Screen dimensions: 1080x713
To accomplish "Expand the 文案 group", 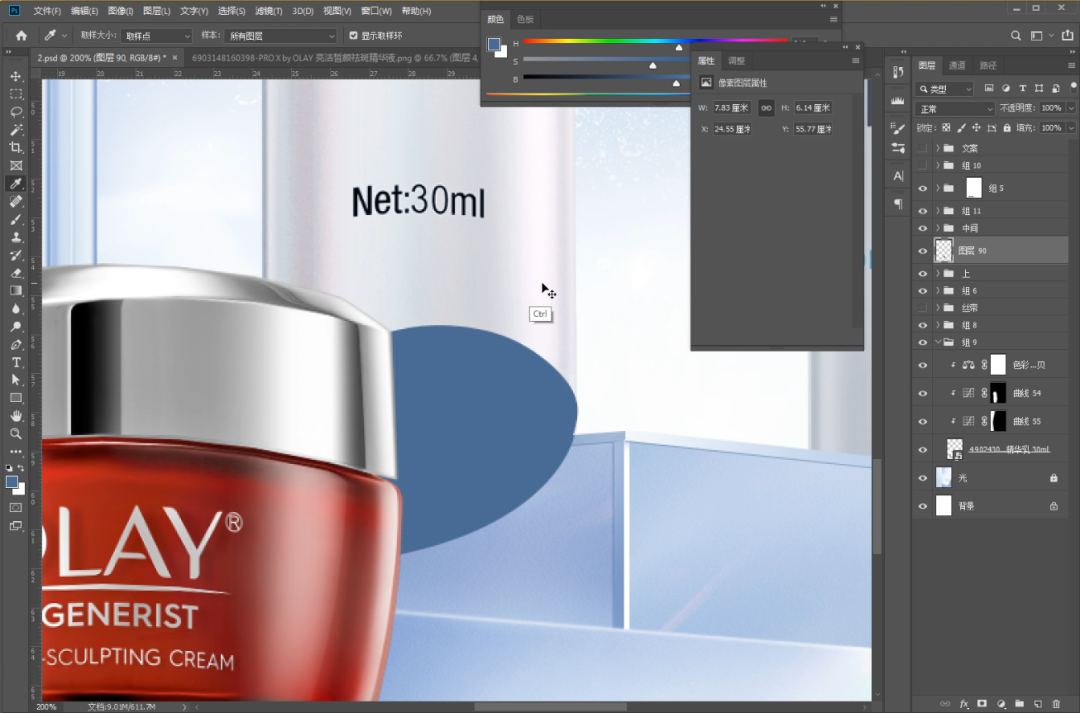I will click(x=937, y=148).
